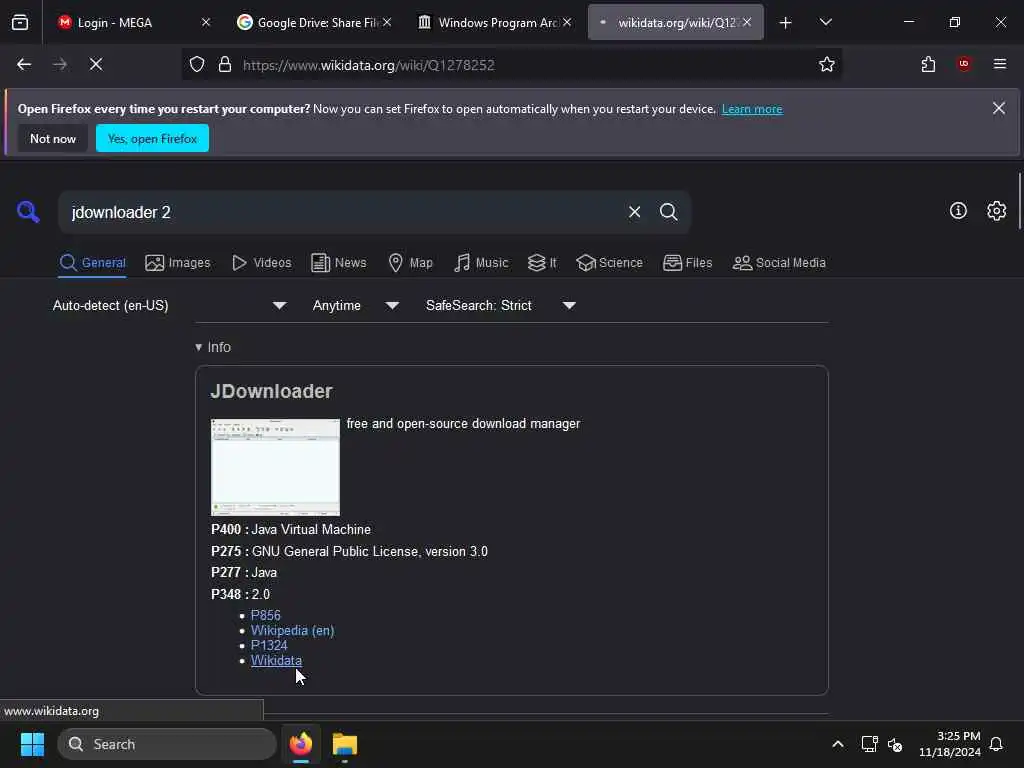Screen dimensions: 1024x768
Task: Go back to the previous page
Action: click(x=24, y=65)
